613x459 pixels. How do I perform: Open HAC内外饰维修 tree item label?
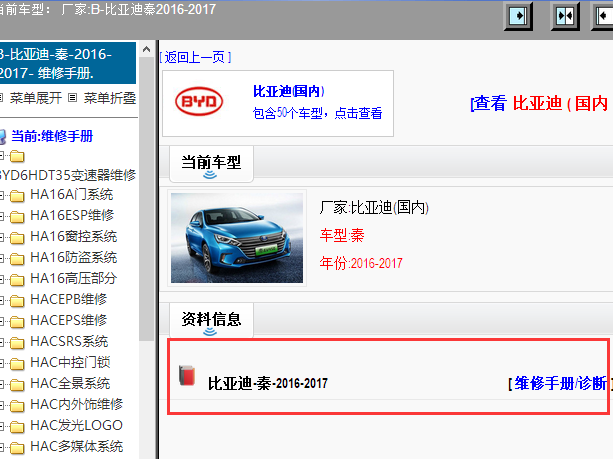pos(77,404)
